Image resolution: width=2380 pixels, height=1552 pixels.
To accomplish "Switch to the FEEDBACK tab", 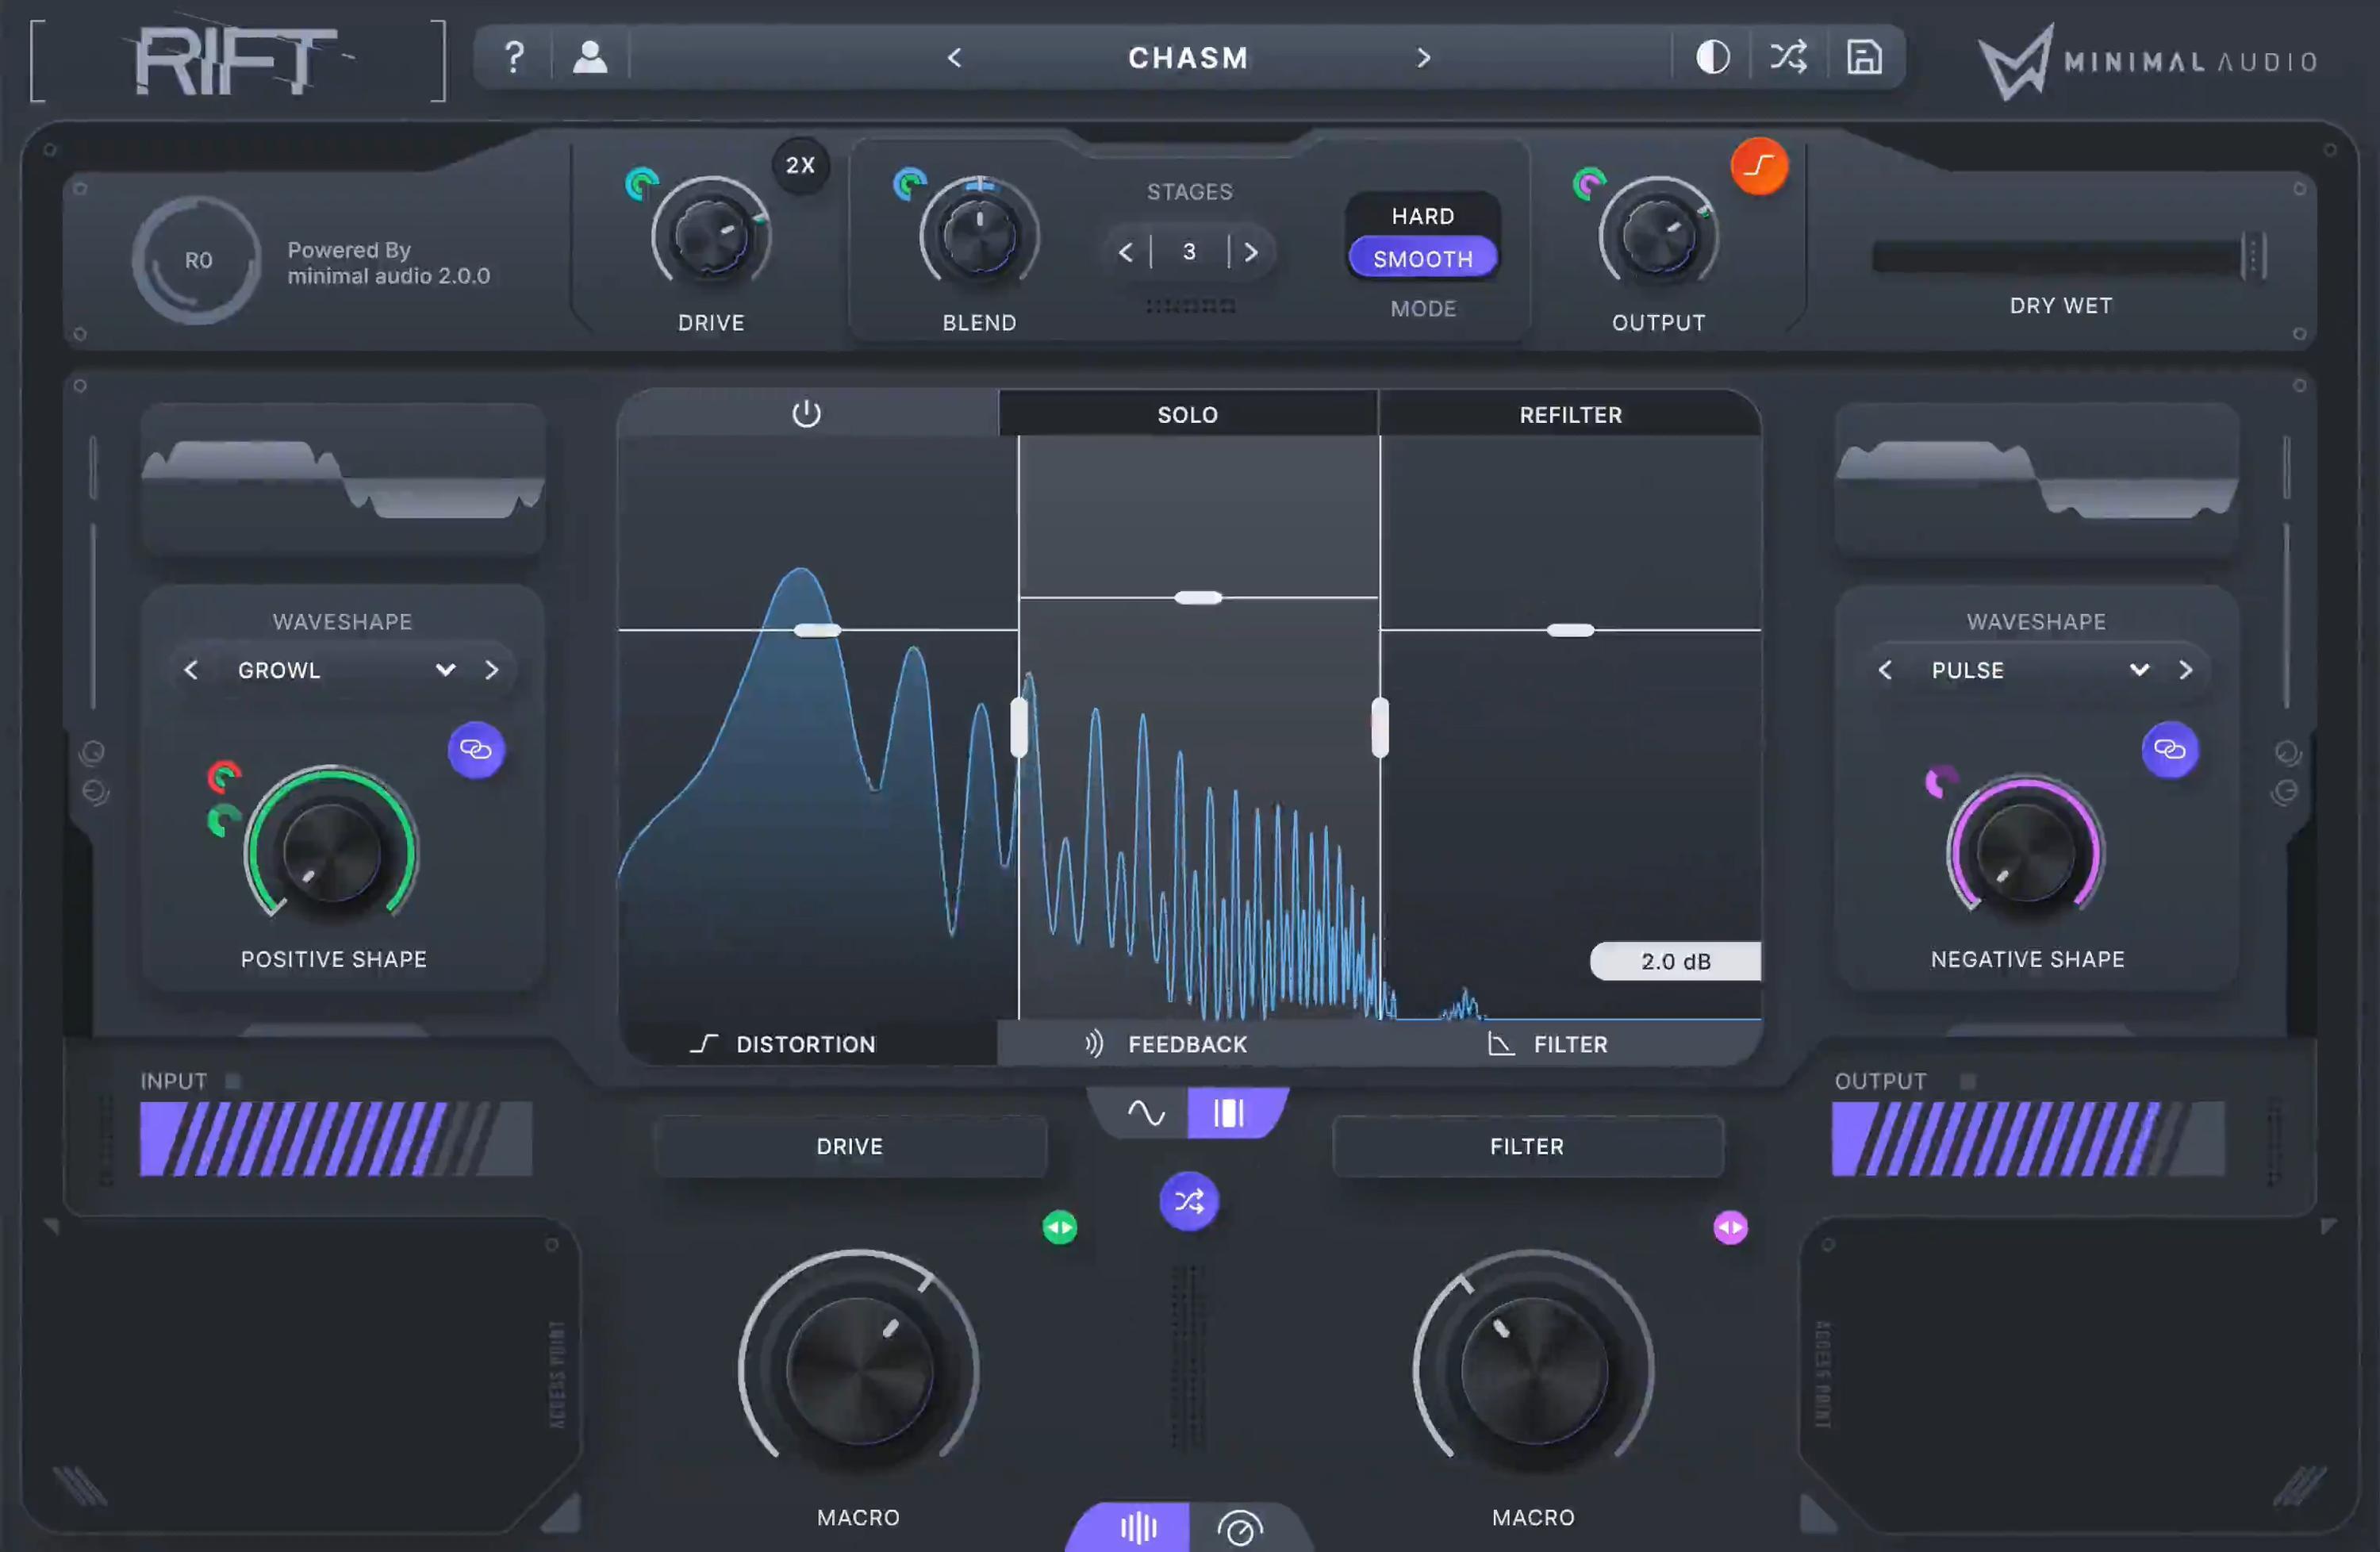I will [1187, 1044].
